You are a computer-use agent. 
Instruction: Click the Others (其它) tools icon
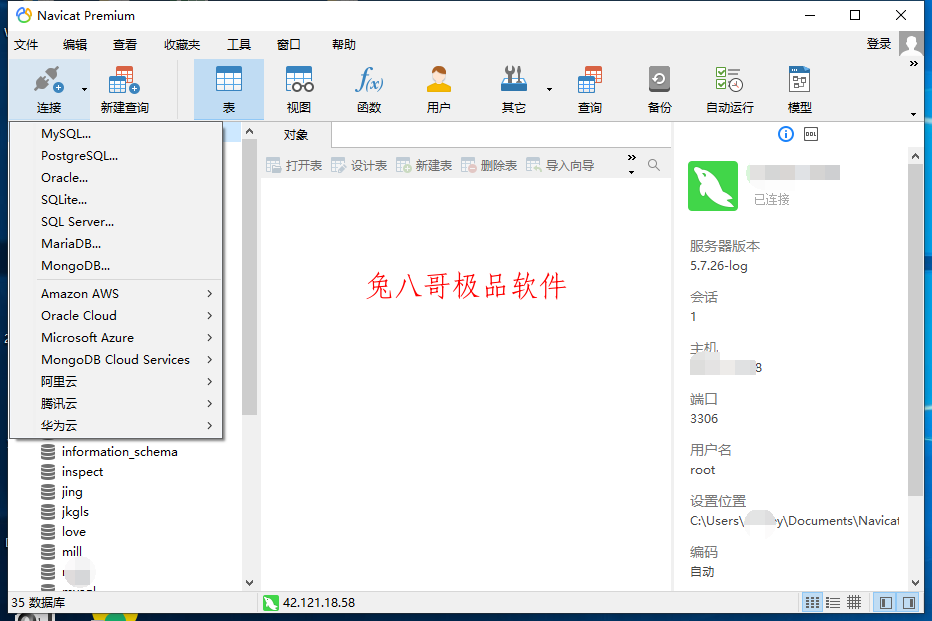(514, 80)
